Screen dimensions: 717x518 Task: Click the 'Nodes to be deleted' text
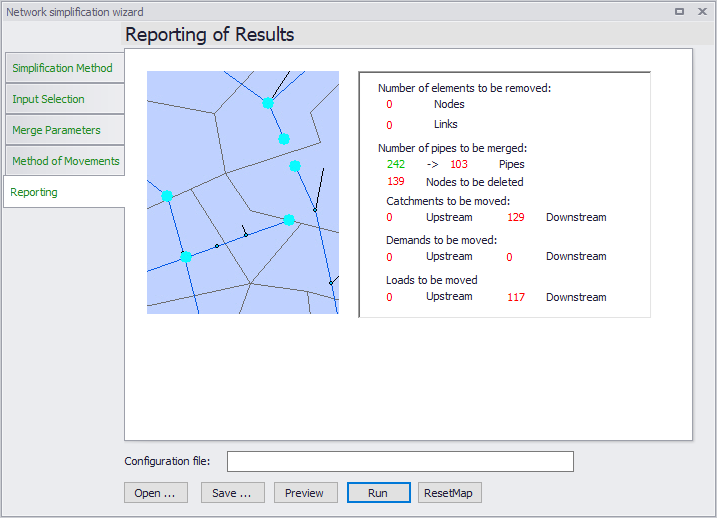pos(475,182)
